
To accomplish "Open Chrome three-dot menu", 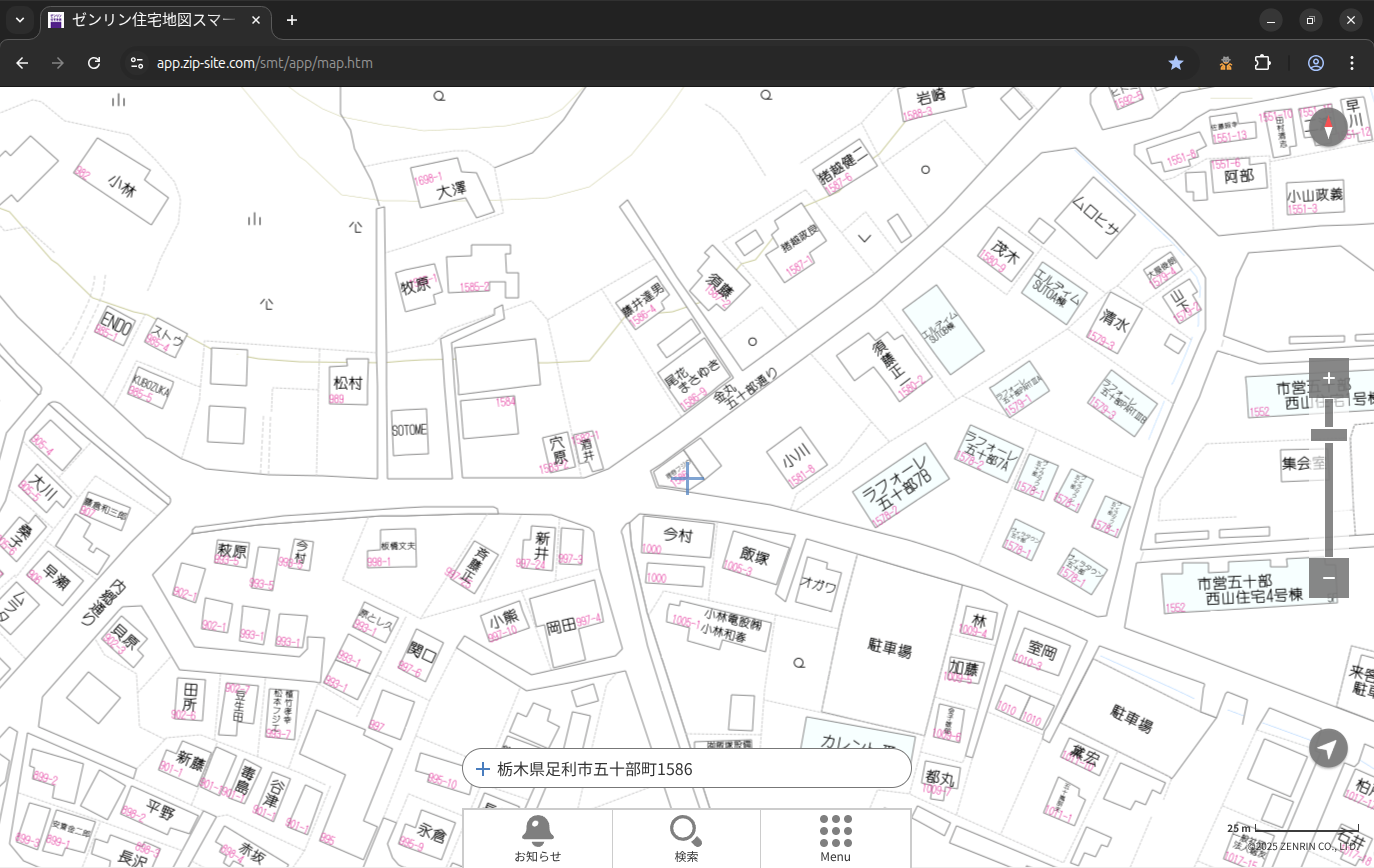I will (1352, 63).
